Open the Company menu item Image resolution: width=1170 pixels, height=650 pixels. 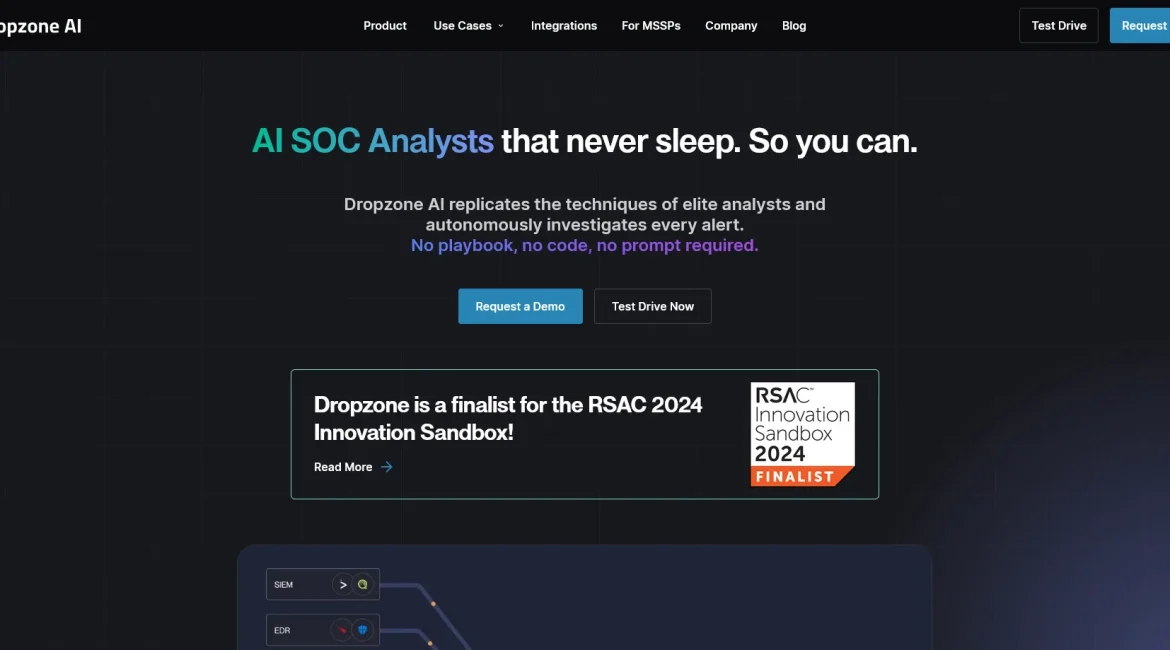coord(731,26)
